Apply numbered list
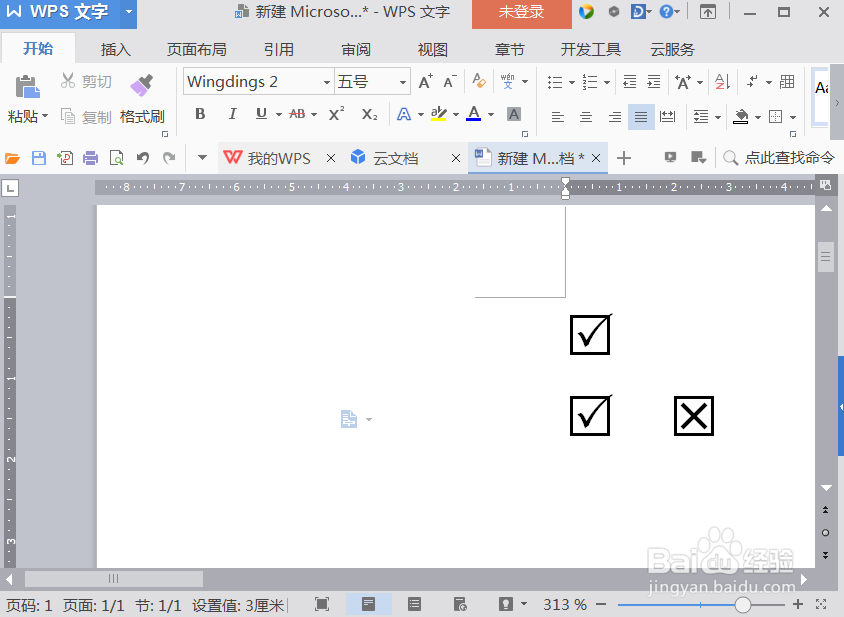The height and width of the screenshot is (617, 844). [x=590, y=82]
